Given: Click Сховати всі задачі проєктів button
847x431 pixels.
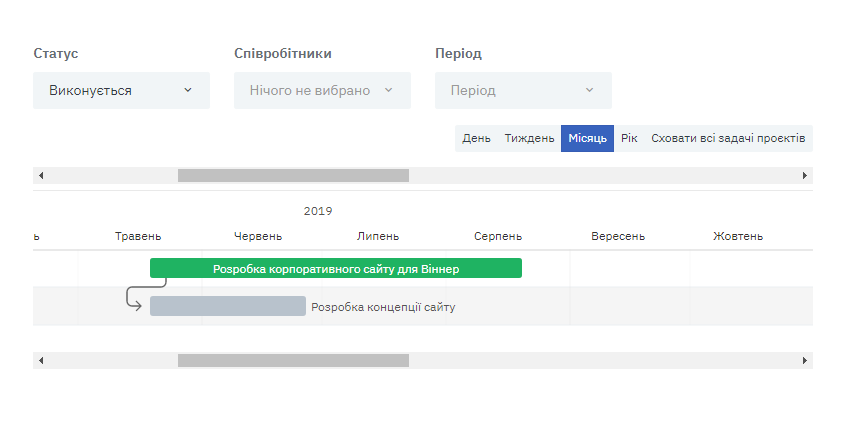Looking at the screenshot, I should point(728,138).
